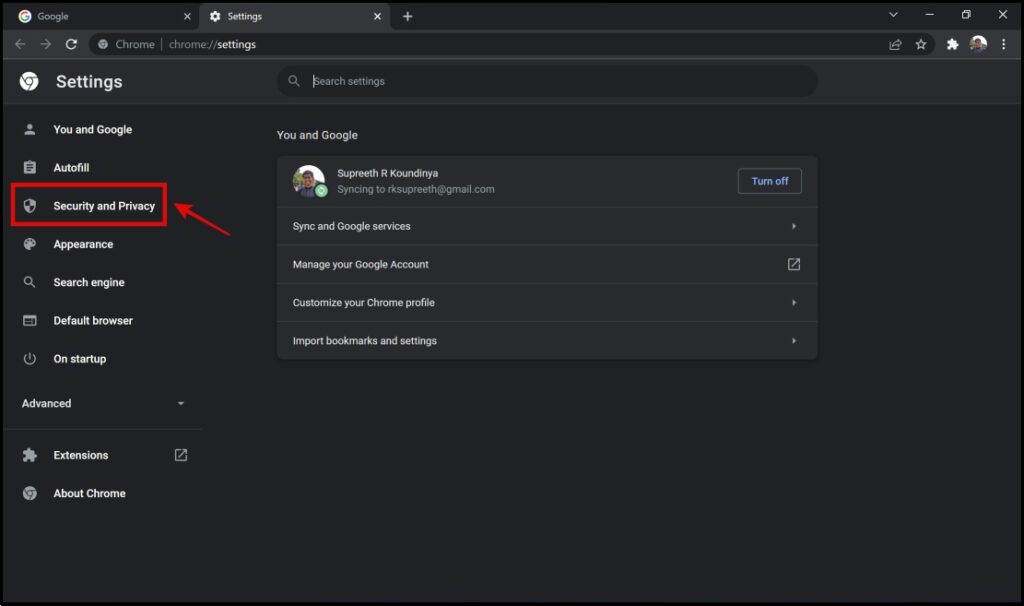Click the Extensions puzzle icon in sidebar
Image resolution: width=1024 pixels, height=606 pixels.
29,455
